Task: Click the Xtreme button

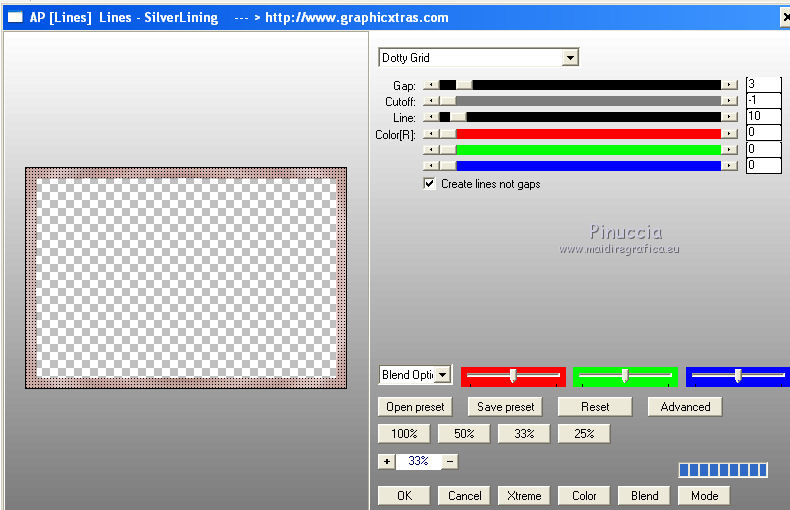Action: click(524, 496)
